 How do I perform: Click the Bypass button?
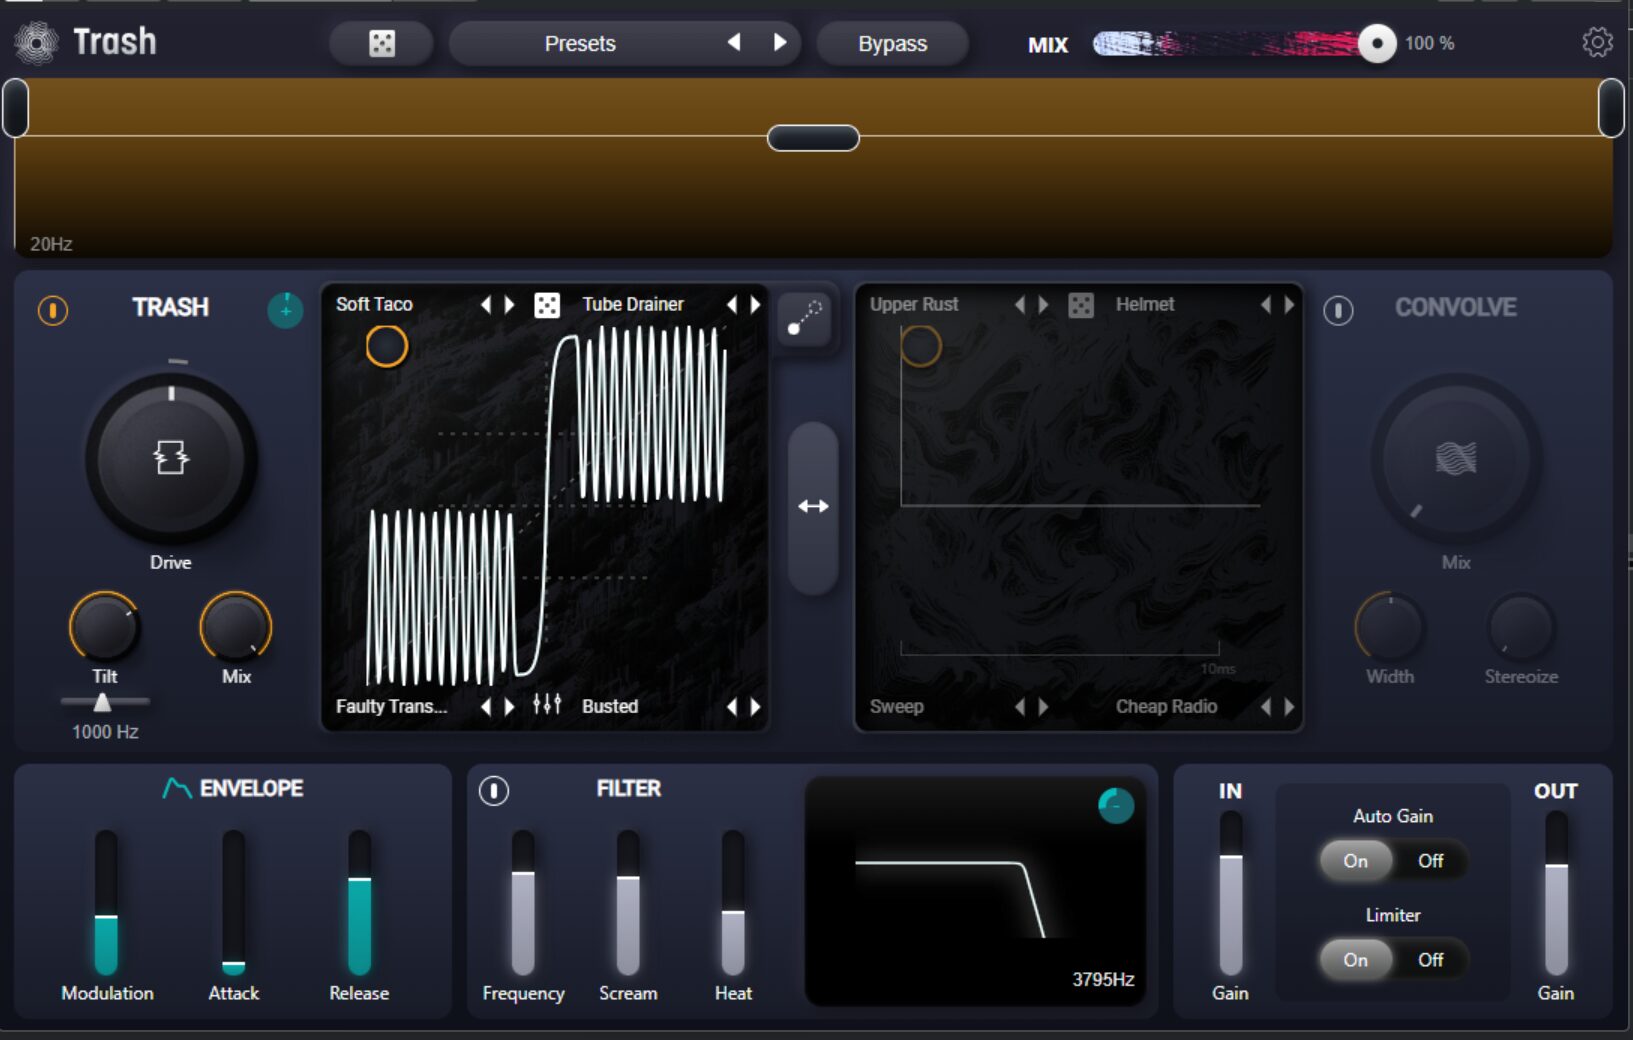pyautogui.click(x=892, y=43)
